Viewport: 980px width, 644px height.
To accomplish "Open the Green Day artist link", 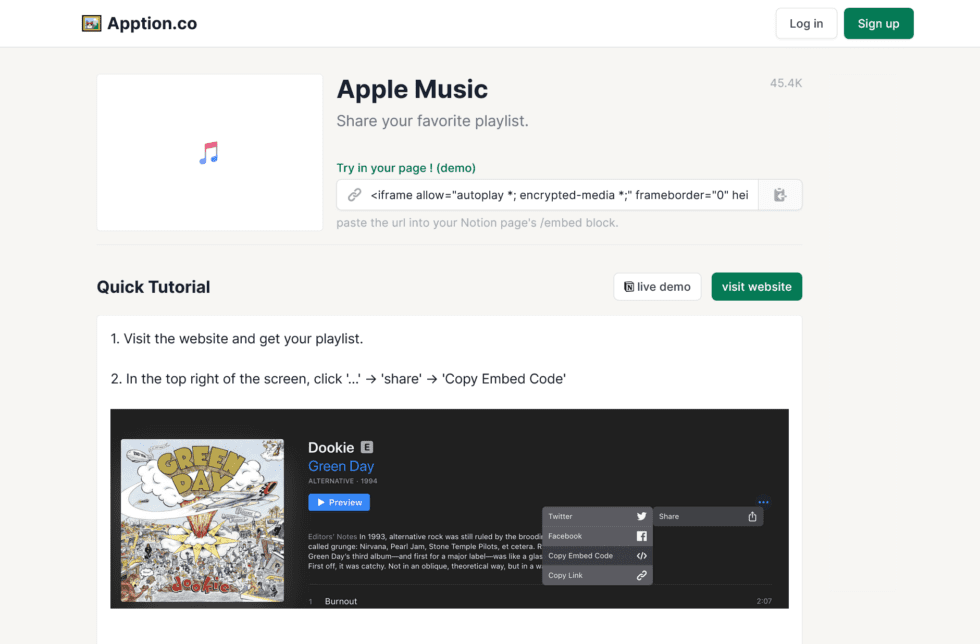I will pyautogui.click(x=341, y=466).
